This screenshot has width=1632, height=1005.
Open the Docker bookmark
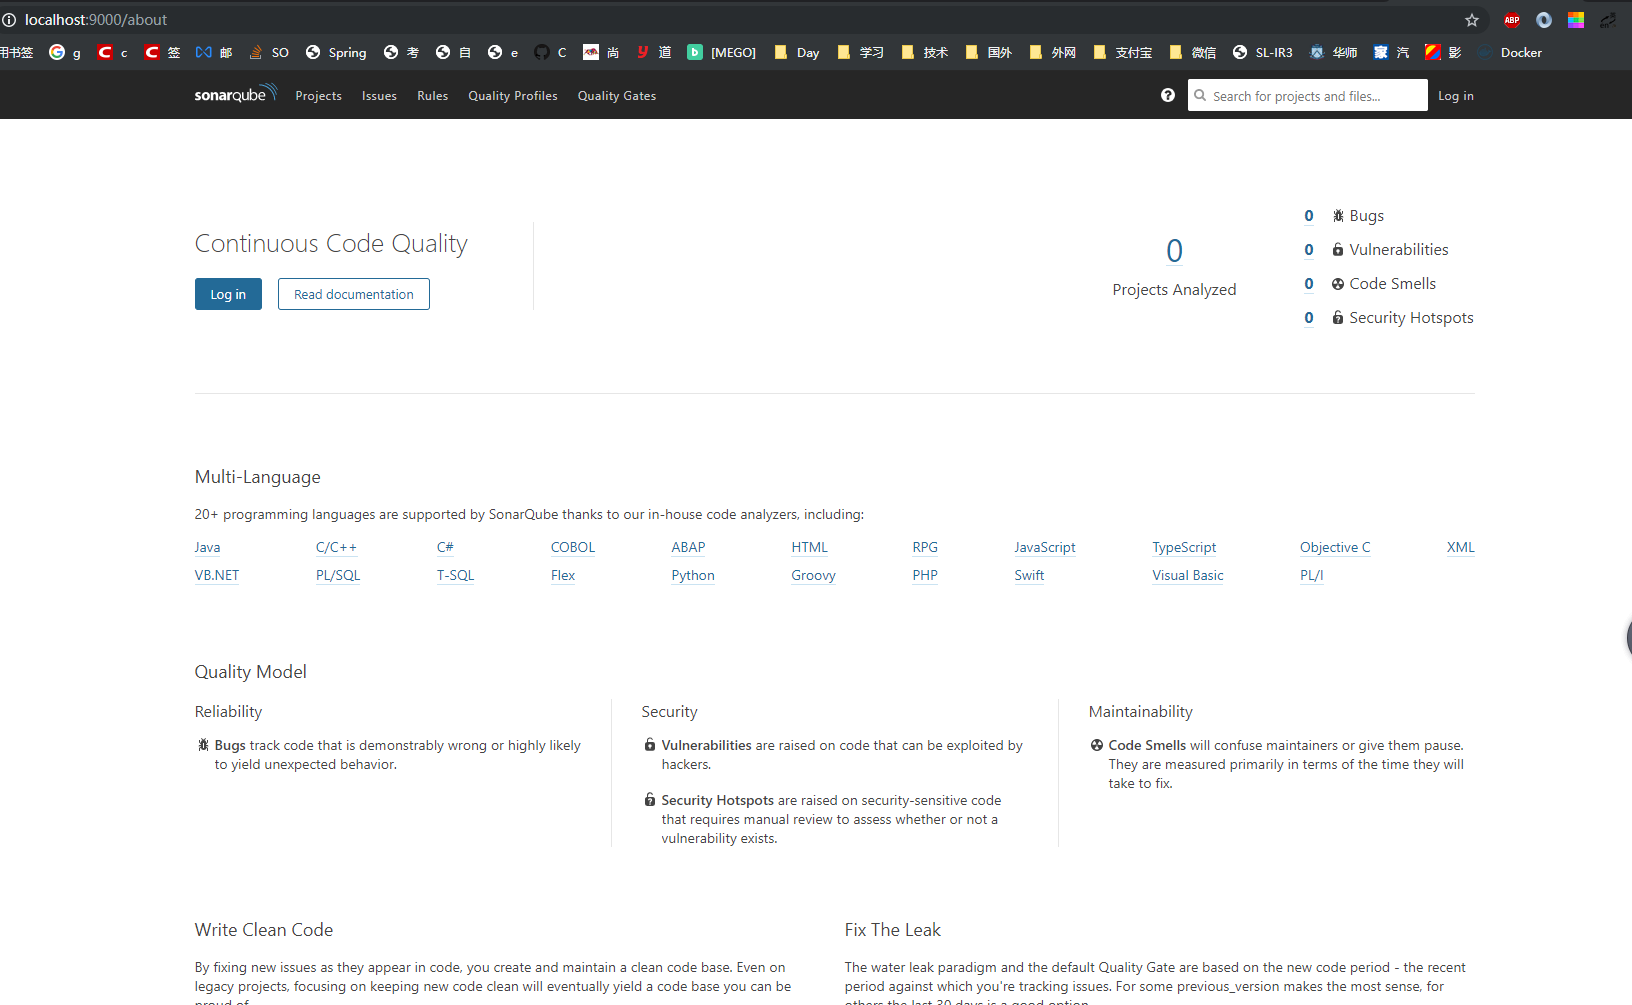tap(1510, 52)
